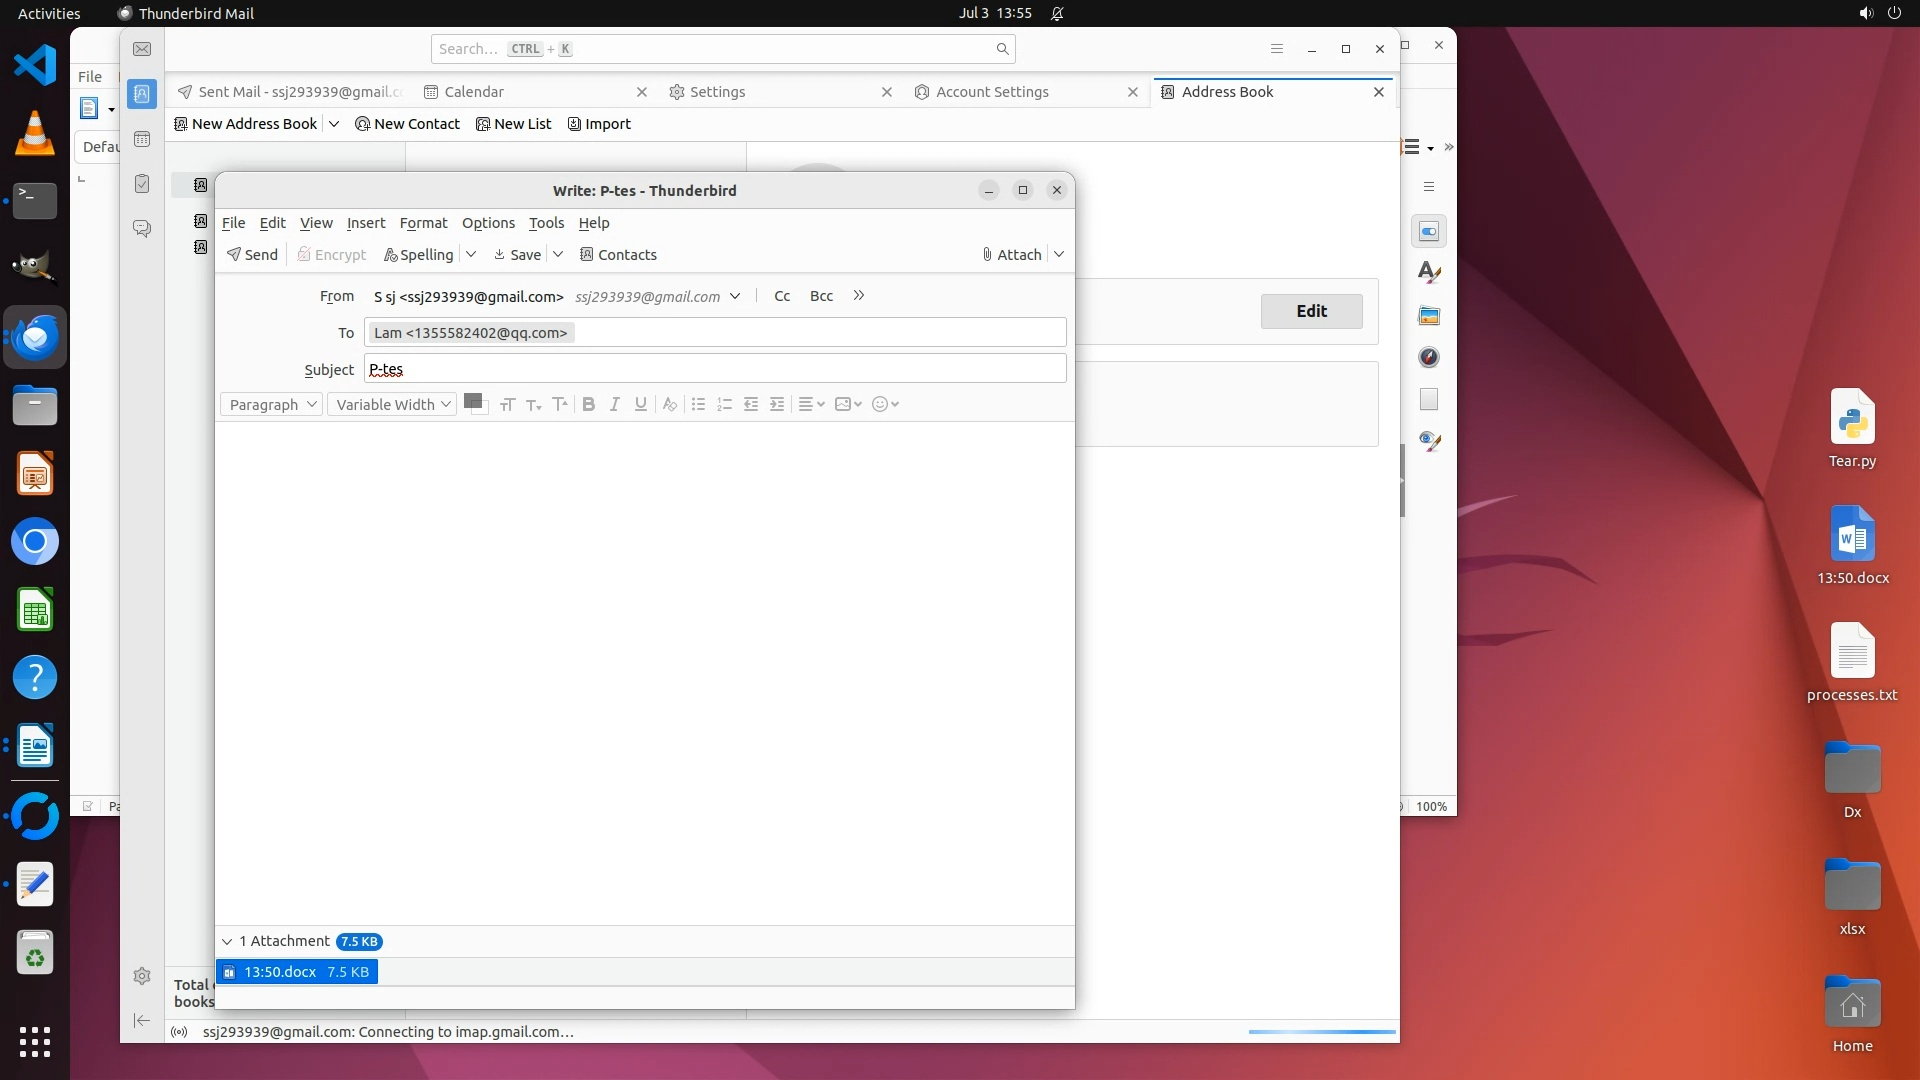Open the Format menu
1920x1080 pixels.
point(423,223)
